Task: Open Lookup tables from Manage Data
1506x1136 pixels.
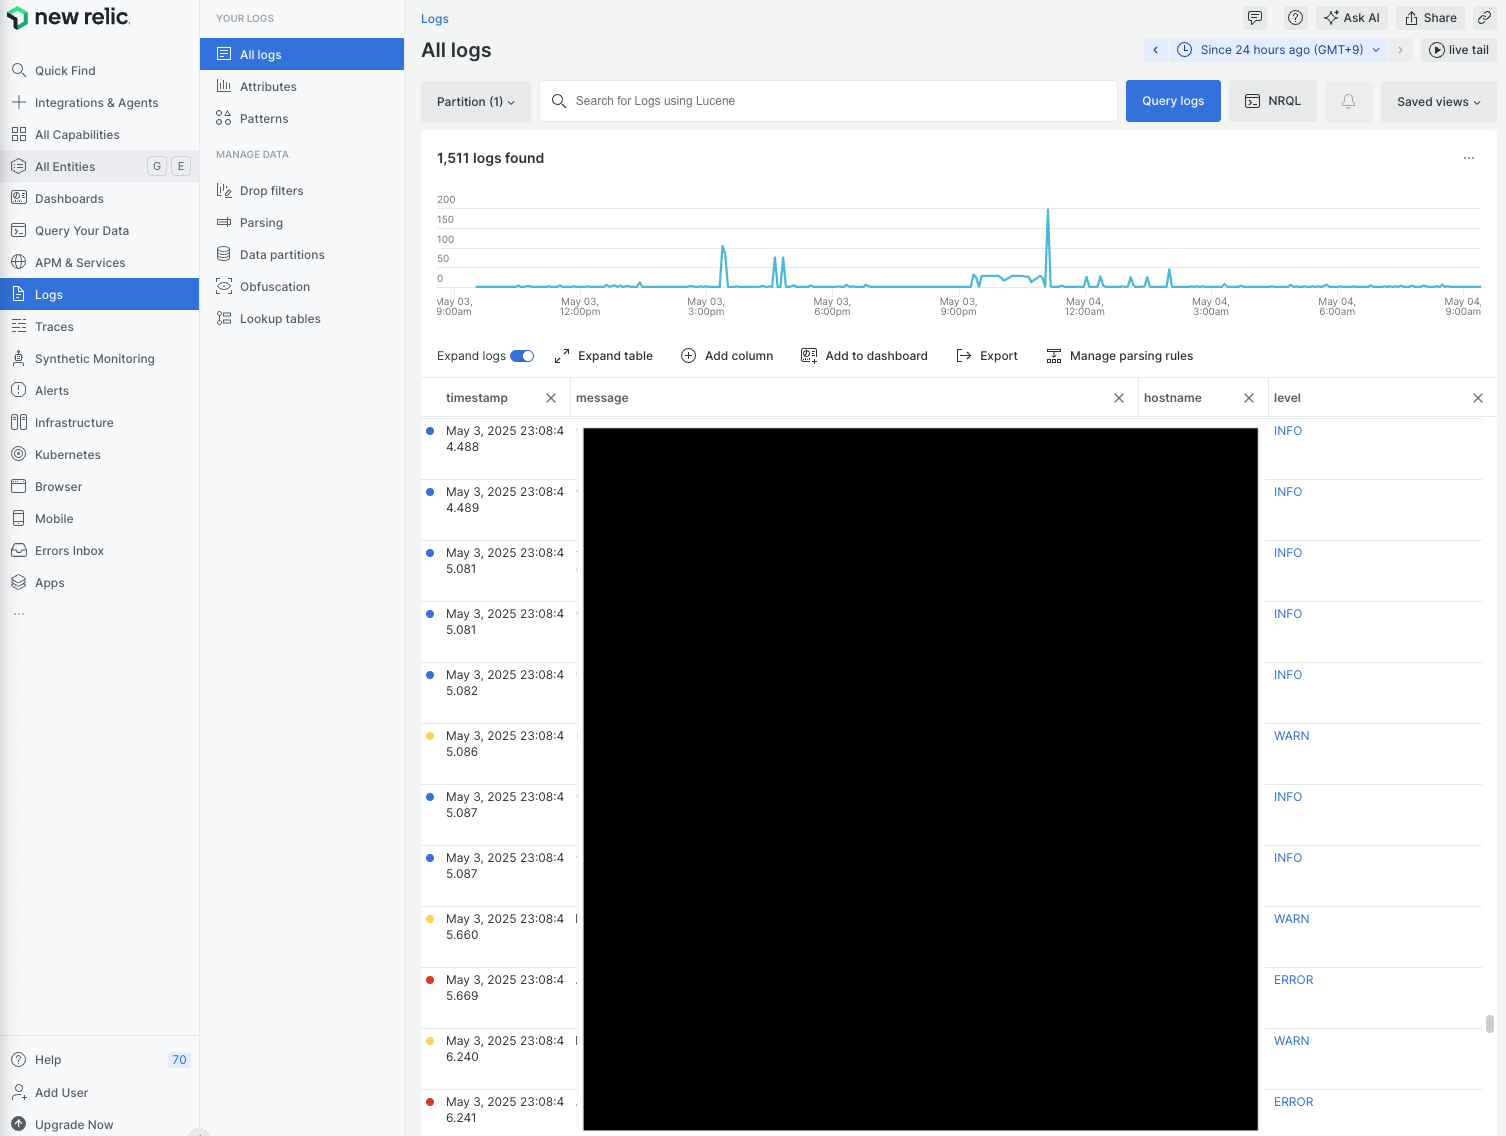Action: [279, 318]
